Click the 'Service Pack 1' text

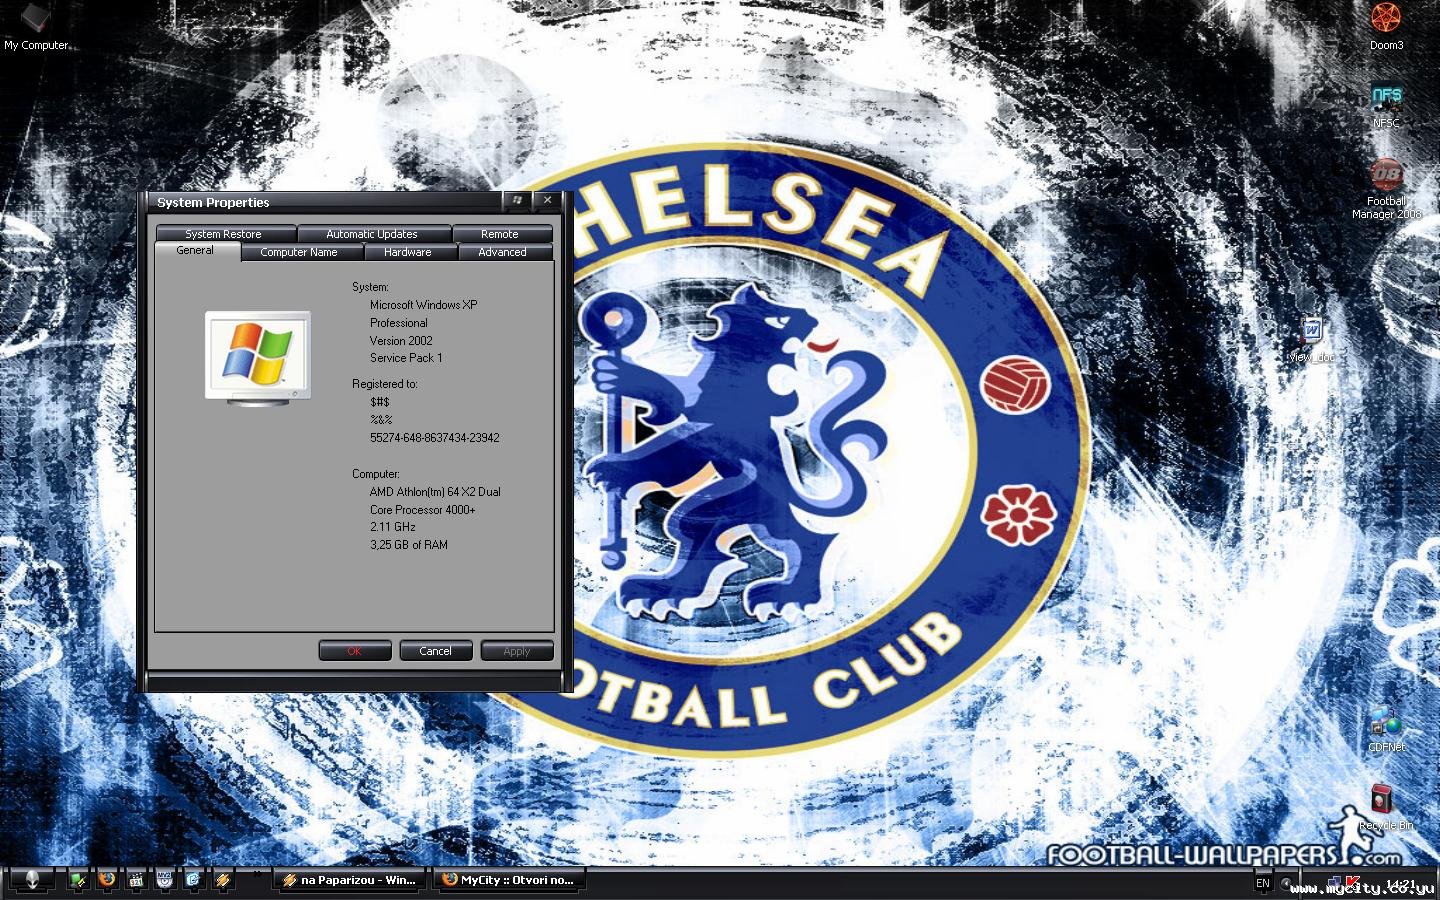406,358
